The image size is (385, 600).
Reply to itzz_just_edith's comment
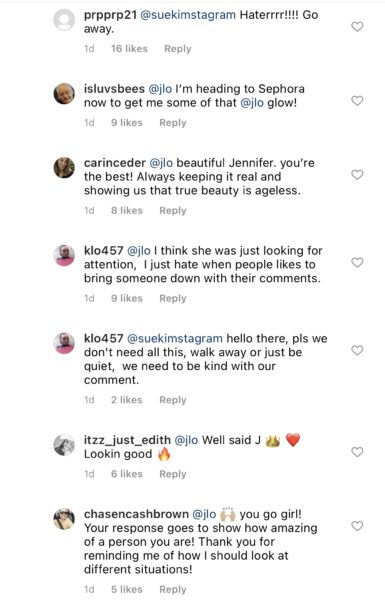coord(173,474)
